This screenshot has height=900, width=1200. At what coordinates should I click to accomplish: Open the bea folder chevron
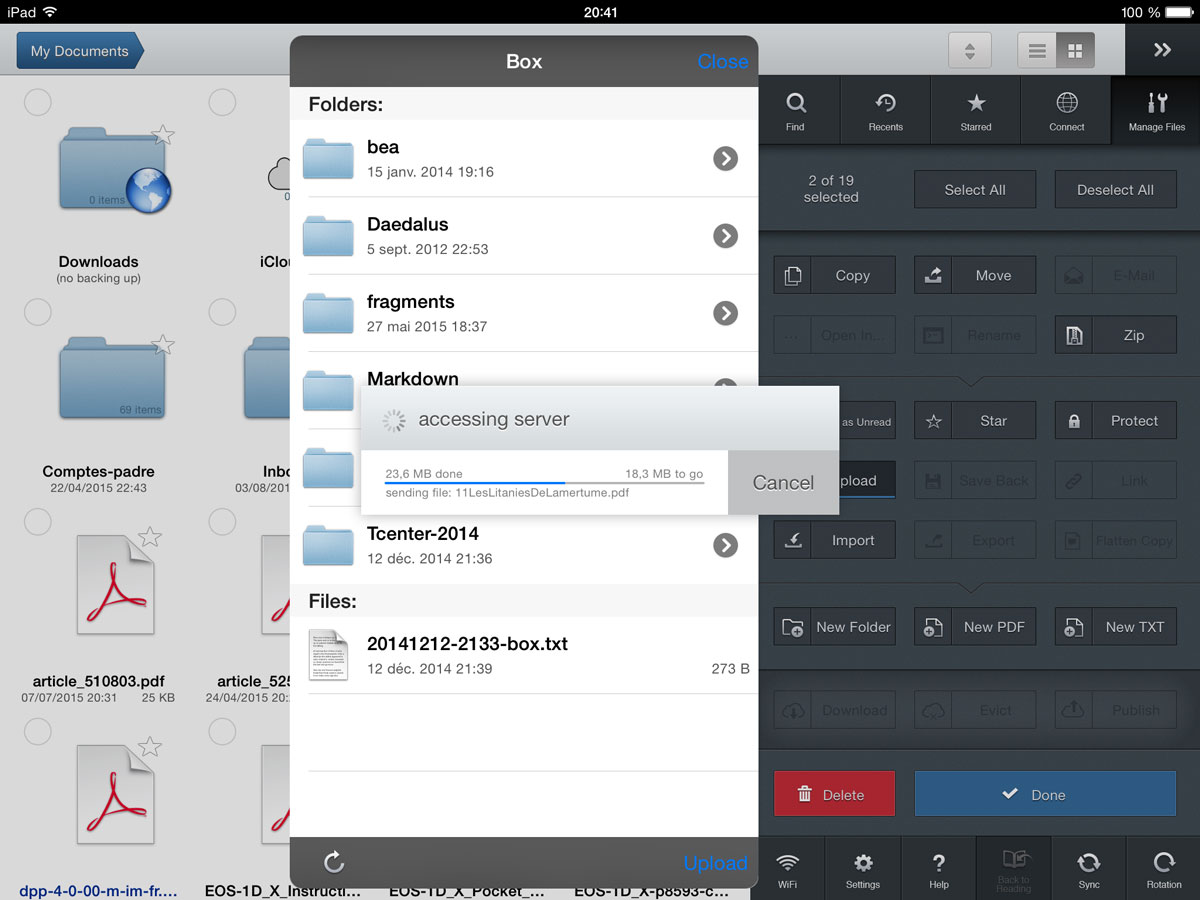(725, 158)
